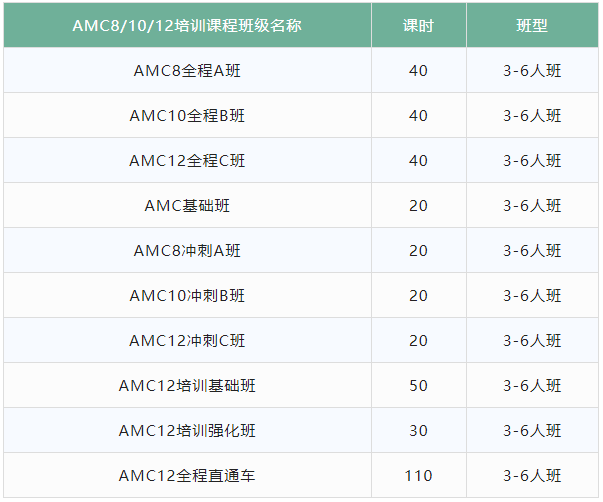Click the 110 class hours cell
The width and height of the screenshot is (603, 502).
(x=418, y=476)
